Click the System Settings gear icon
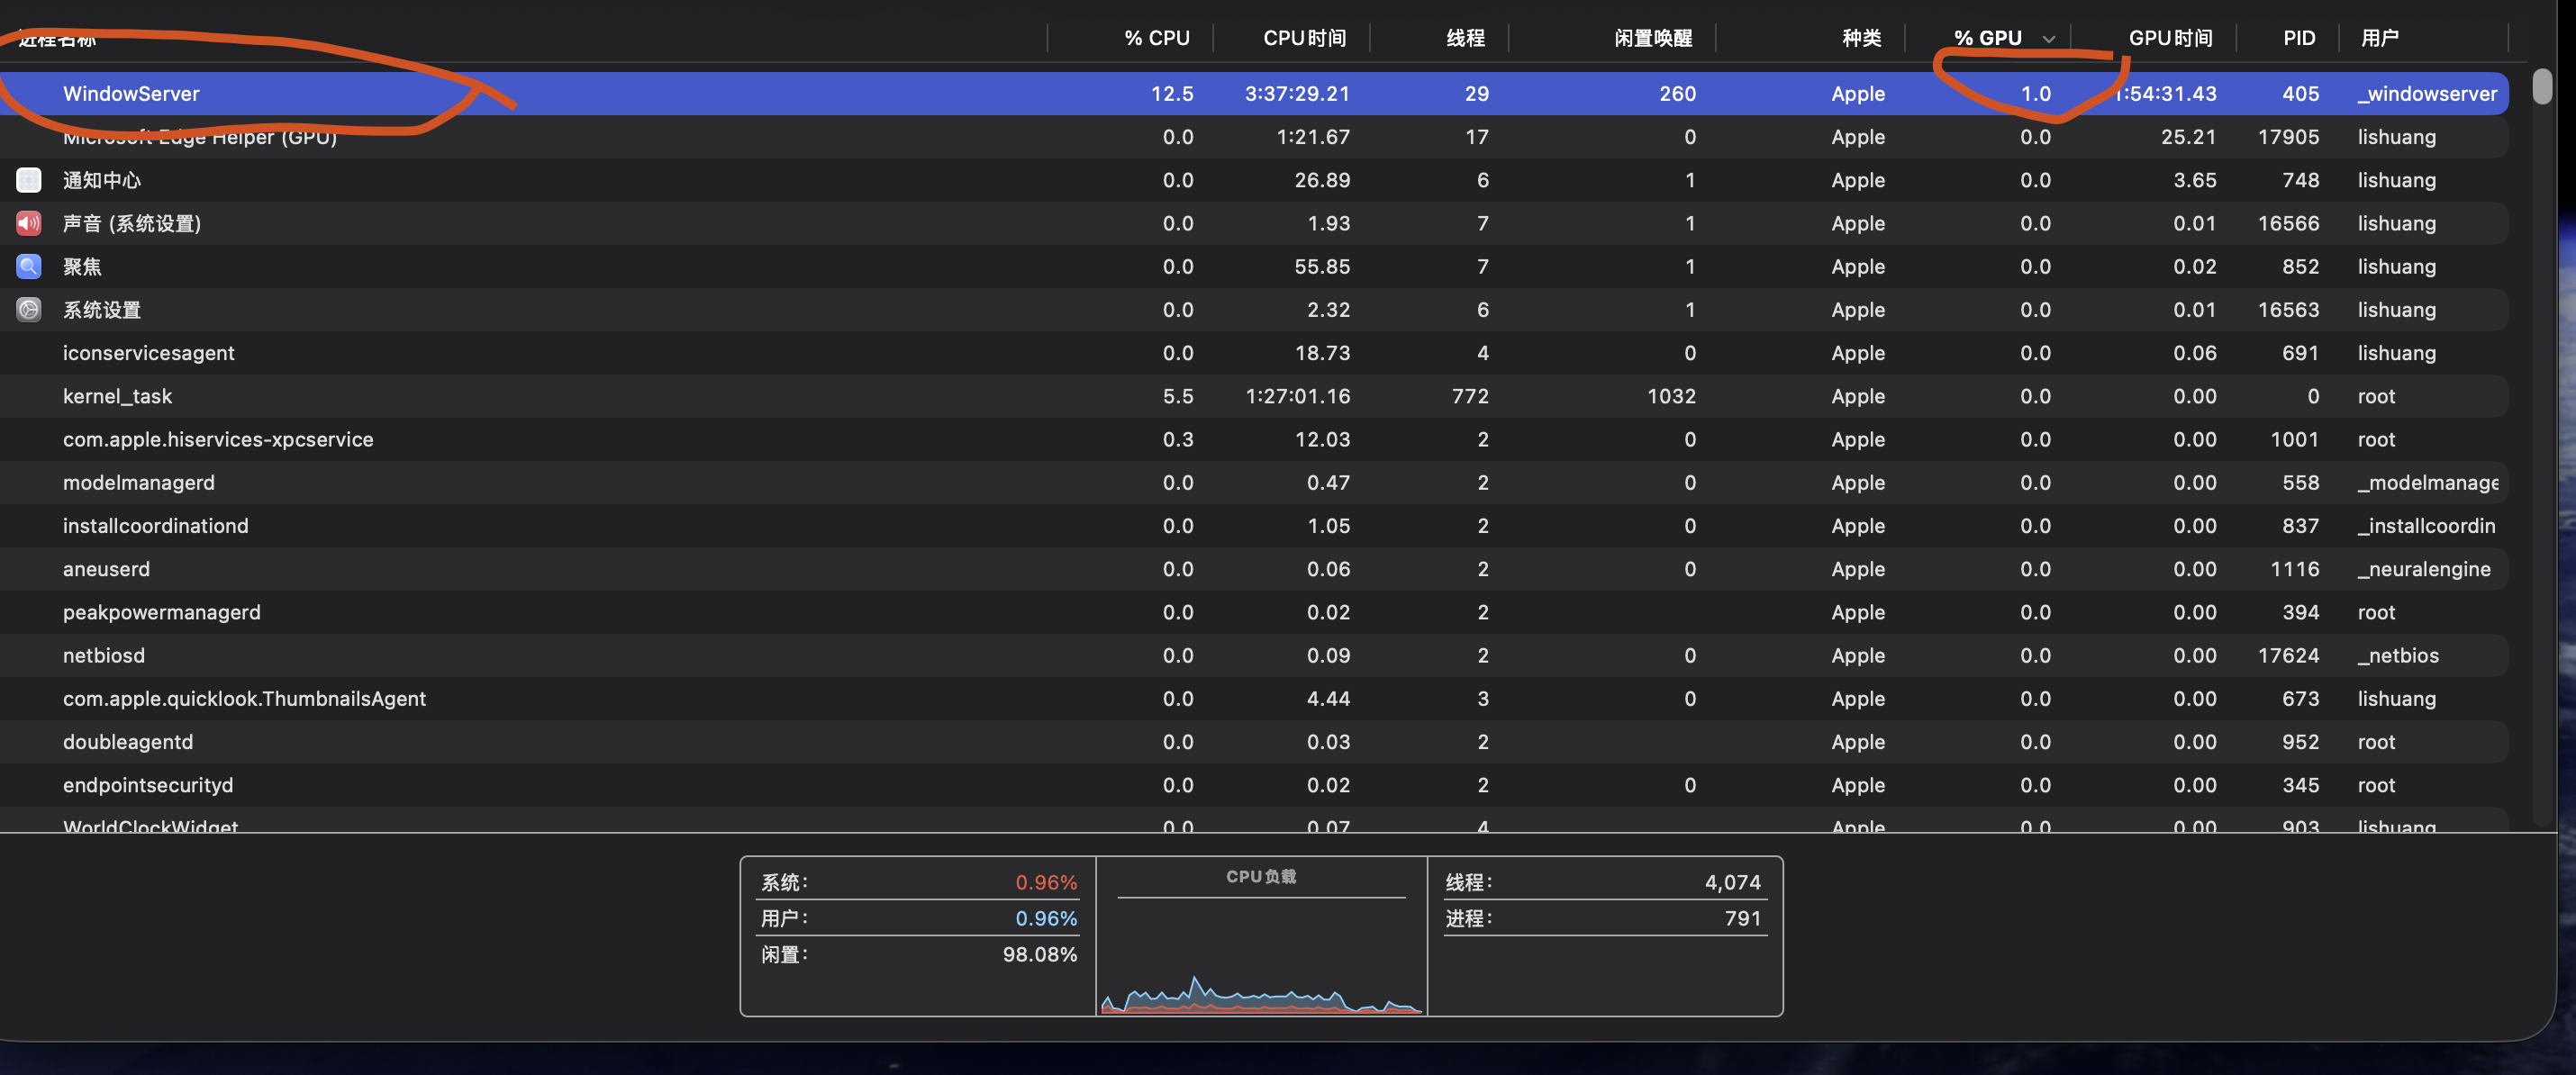 point(29,310)
